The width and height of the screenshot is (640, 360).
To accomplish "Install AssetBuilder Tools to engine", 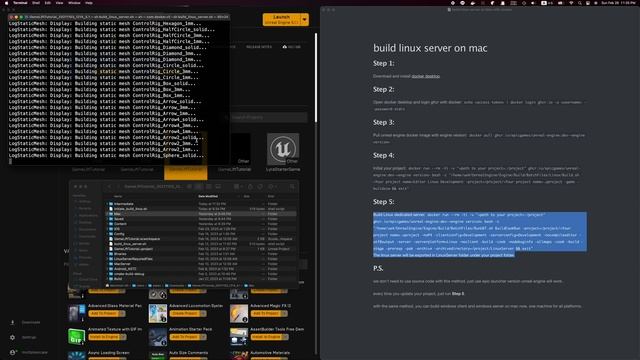I will 266,337.
